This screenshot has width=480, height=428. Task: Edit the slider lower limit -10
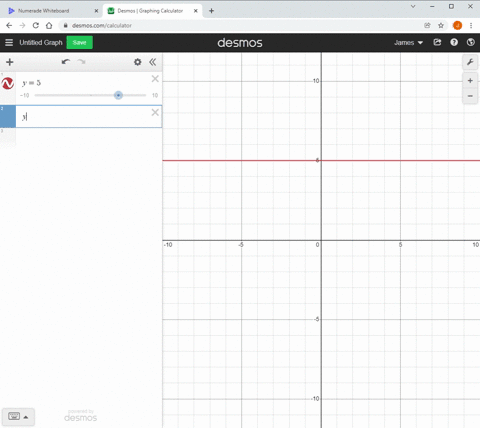coord(24,95)
